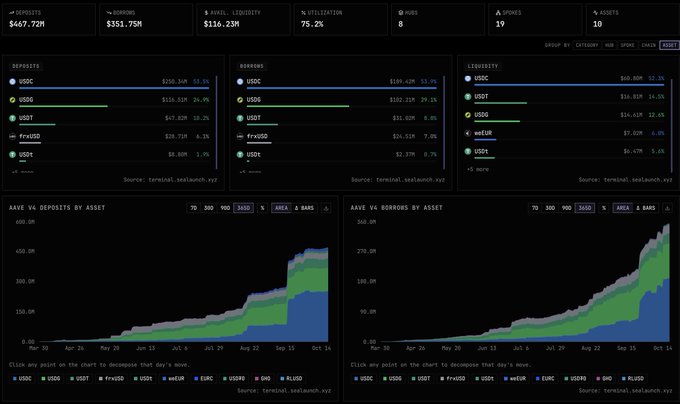The height and width of the screenshot is (404, 680).
Task: Click the blue USDC area in Deposits chart
Action: [308, 319]
